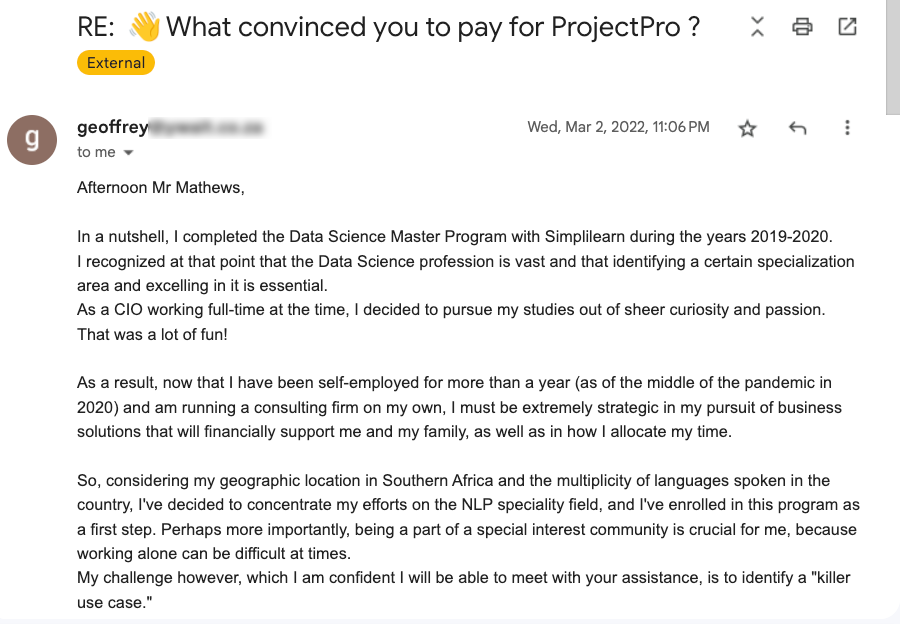
Task: Star the message from geoffrey
Action: coord(747,128)
